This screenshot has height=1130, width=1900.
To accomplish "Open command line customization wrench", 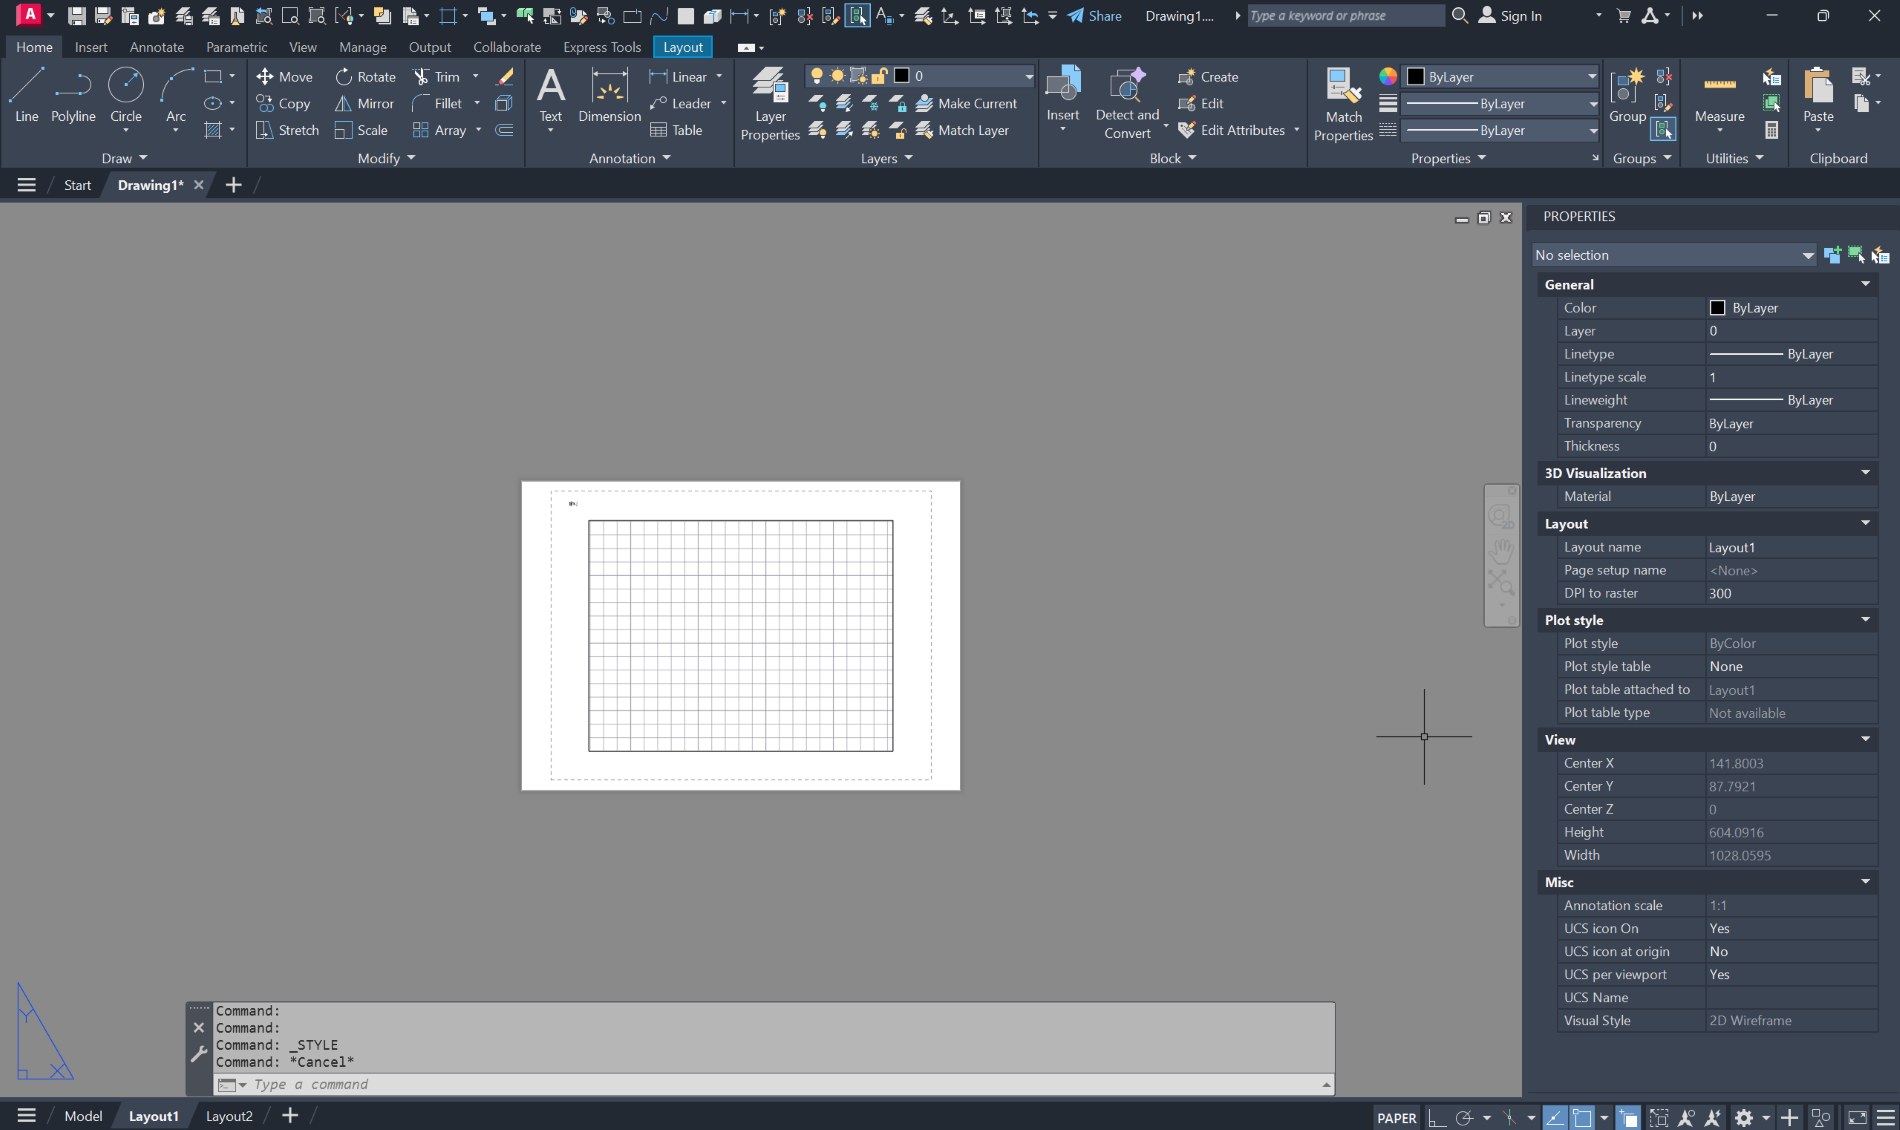I will (198, 1053).
